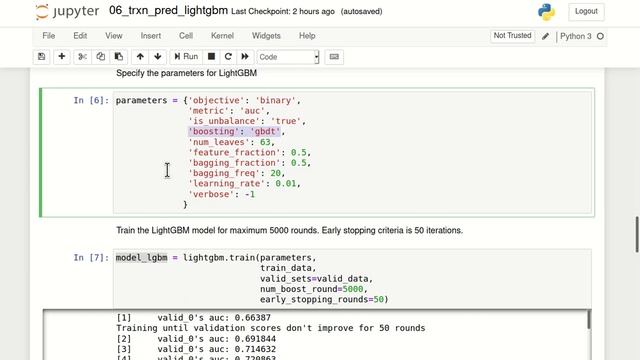
Task: Click the pencil edit mode indicator
Action: tap(545, 36)
